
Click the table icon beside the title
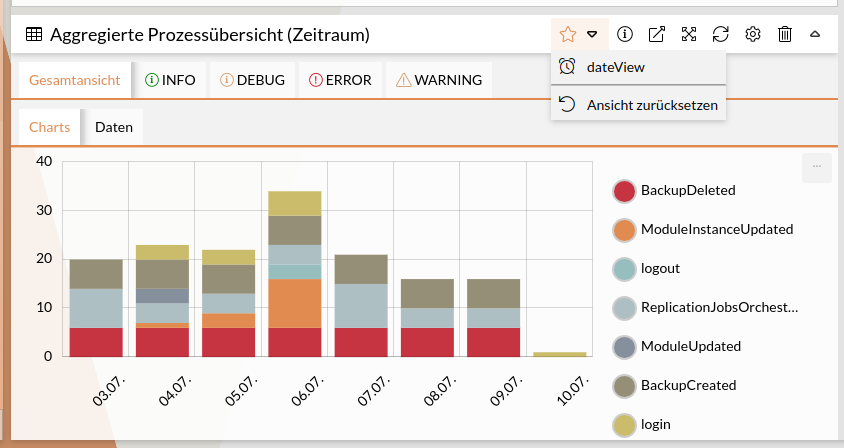(34, 34)
